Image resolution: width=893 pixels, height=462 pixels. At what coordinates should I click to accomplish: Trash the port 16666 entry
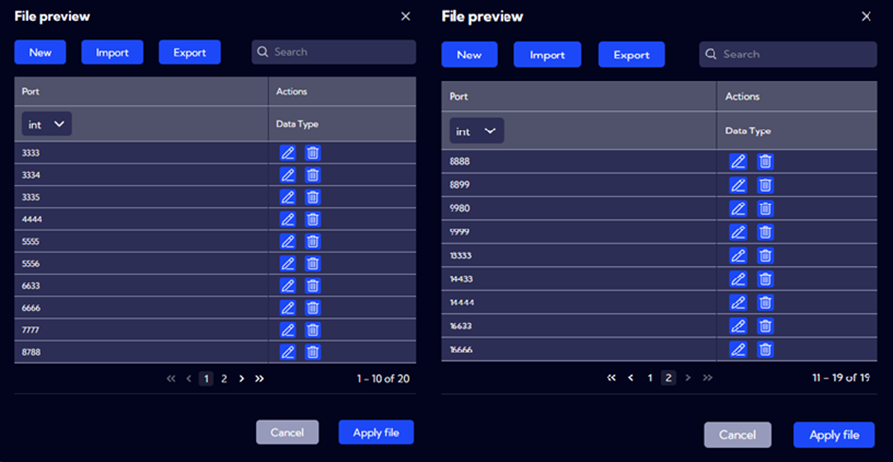[x=765, y=349]
